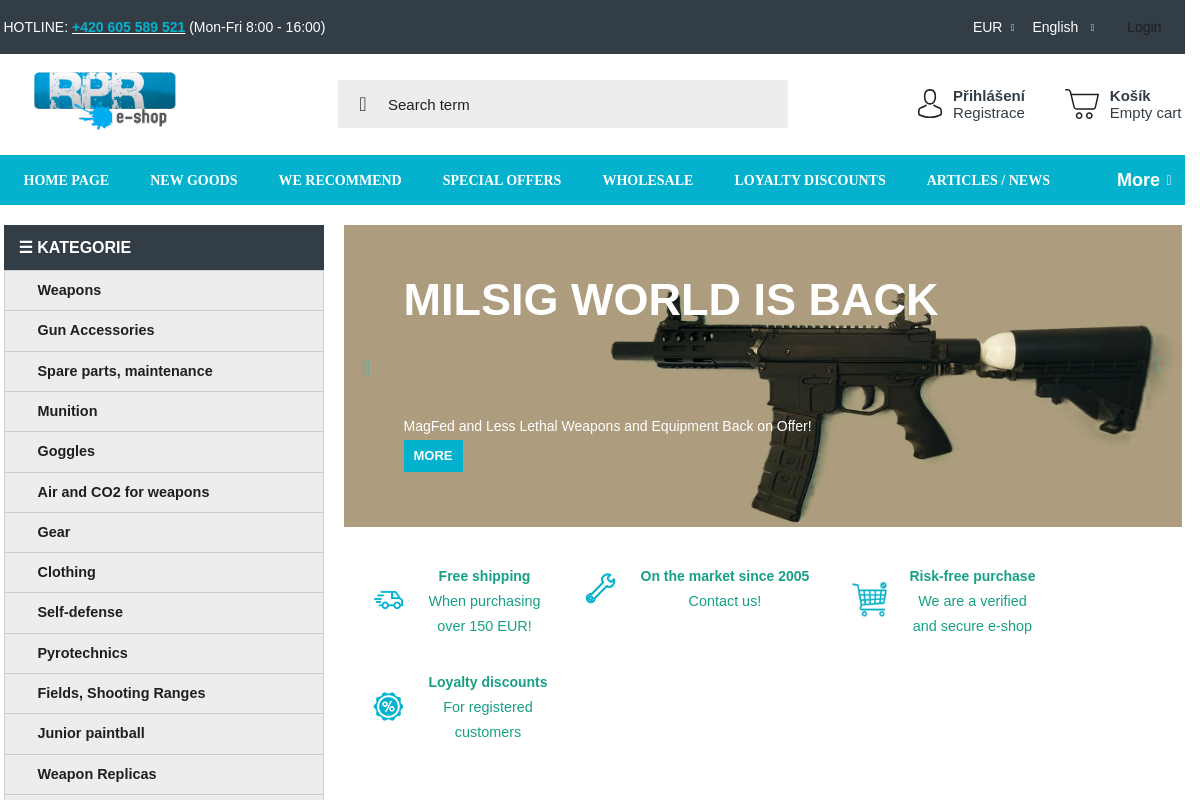Select Fields, Shooting Ranges category

(x=164, y=693)
